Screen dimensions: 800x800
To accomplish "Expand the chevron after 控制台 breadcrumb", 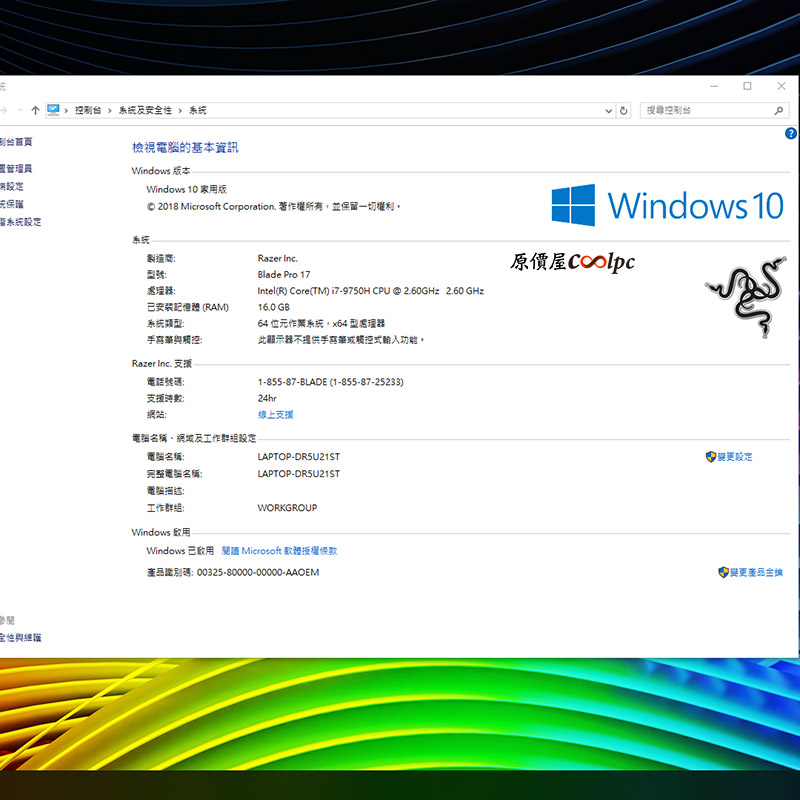I will click(x=110, y=110).
